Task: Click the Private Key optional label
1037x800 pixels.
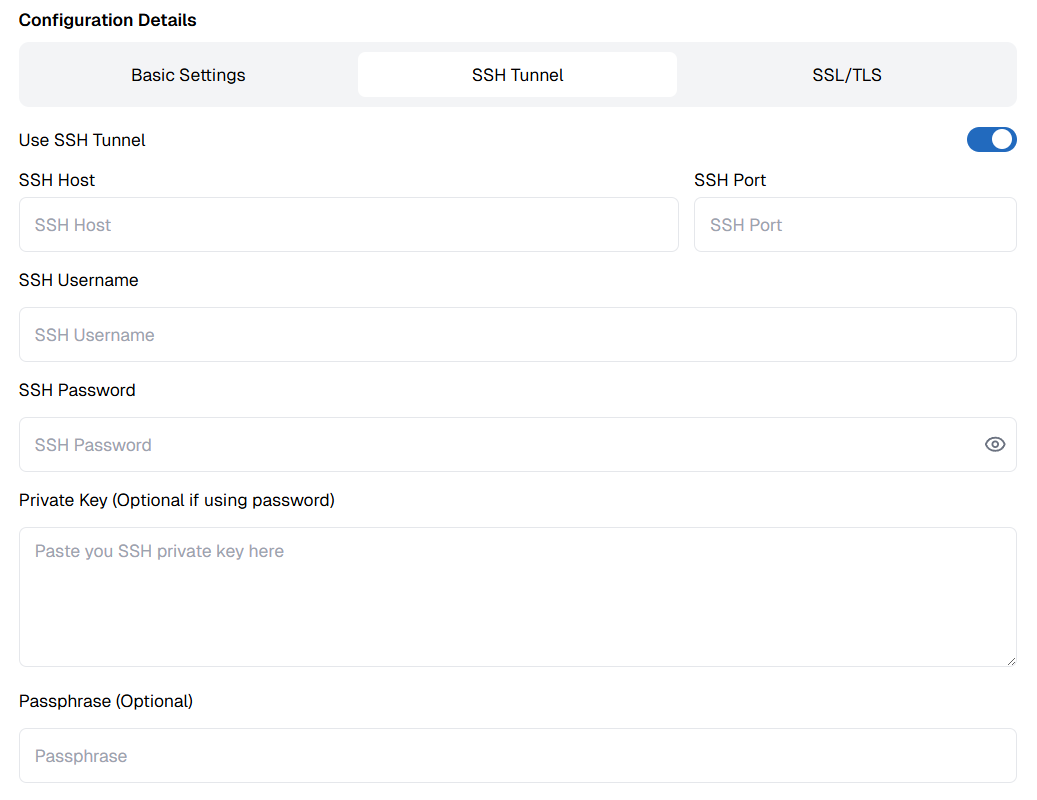Action: tap(176, 500)
